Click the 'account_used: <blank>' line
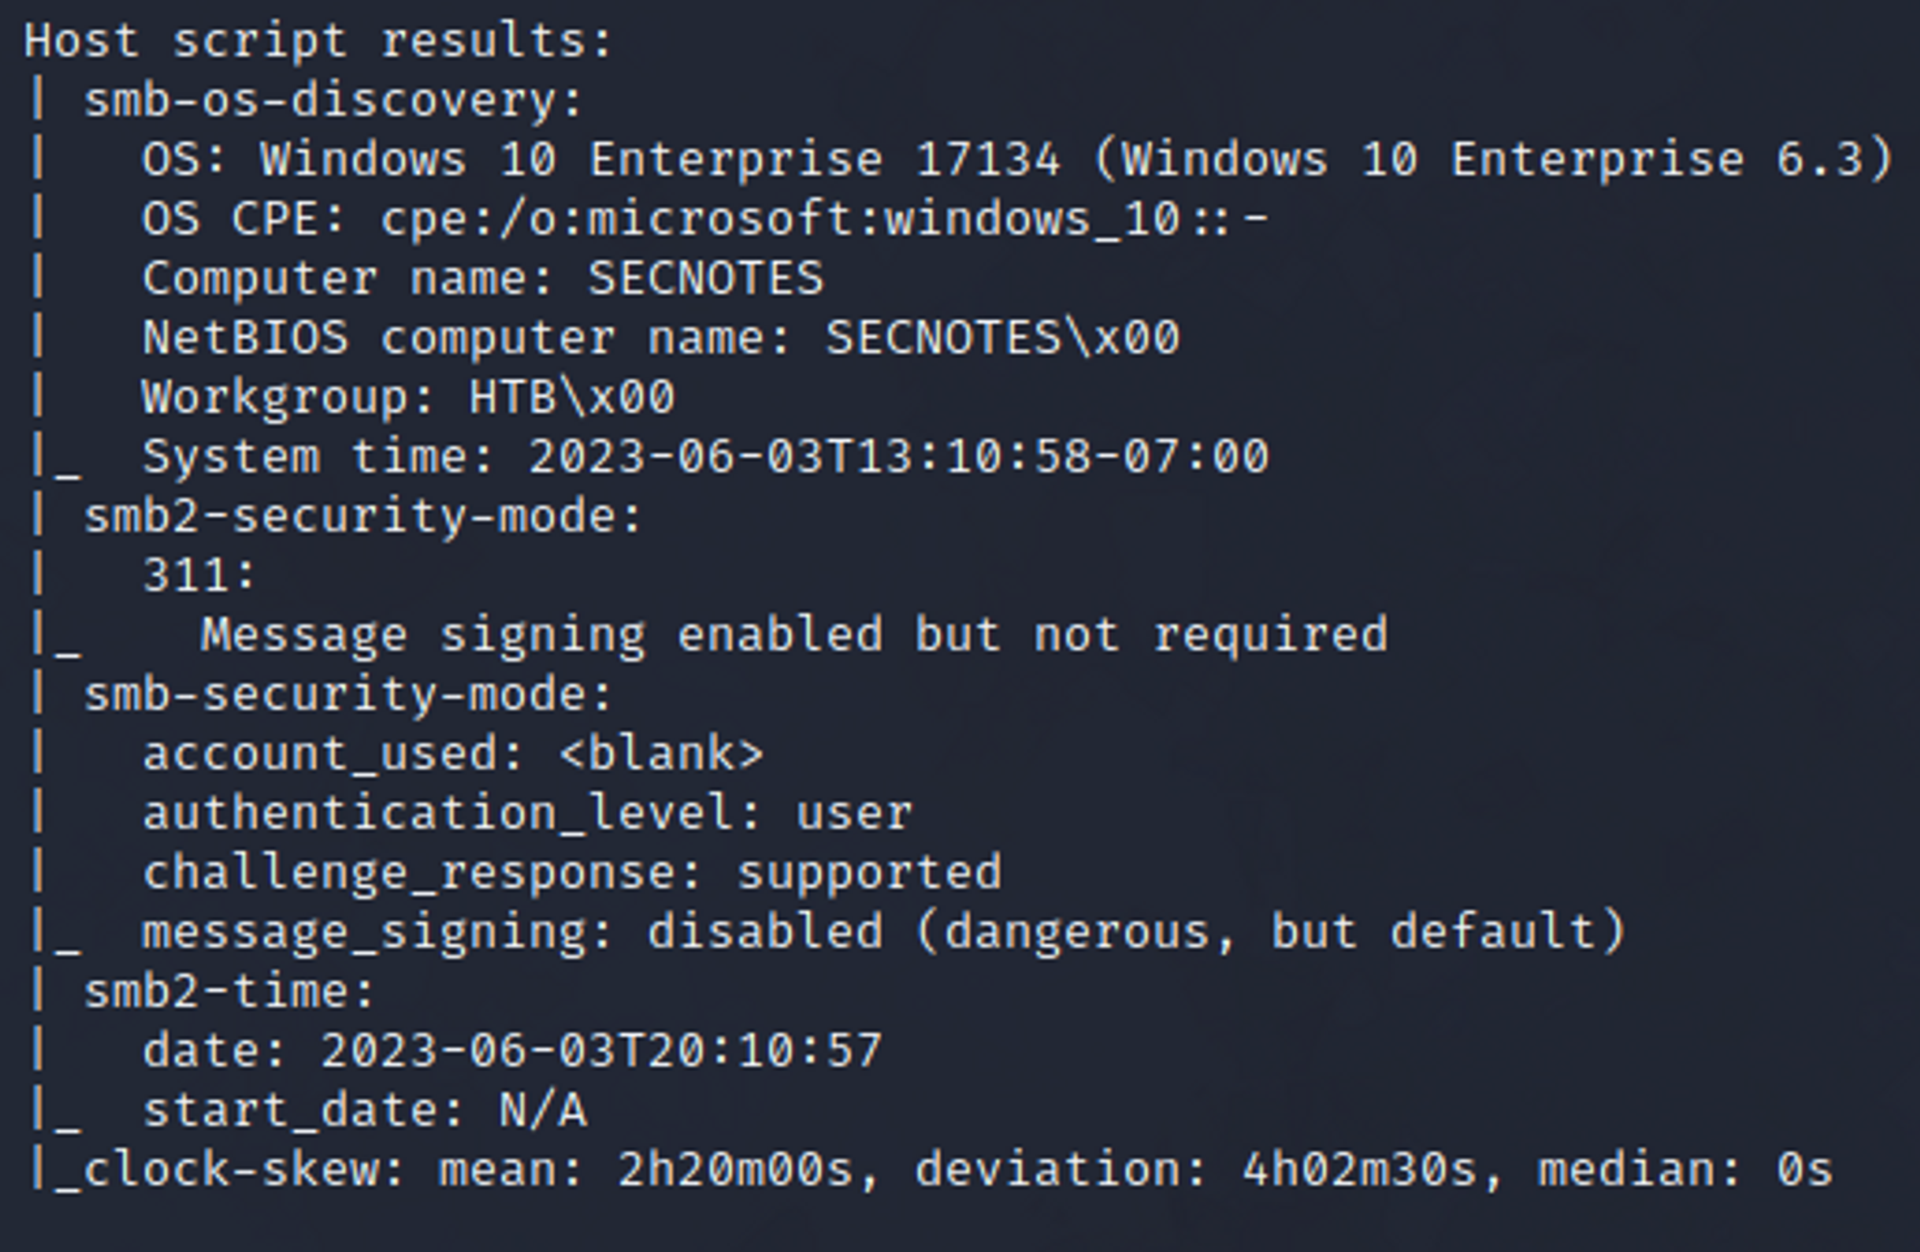Image resolution: width=1920 pixels, height=1252 pixels. tap(453, 754)
